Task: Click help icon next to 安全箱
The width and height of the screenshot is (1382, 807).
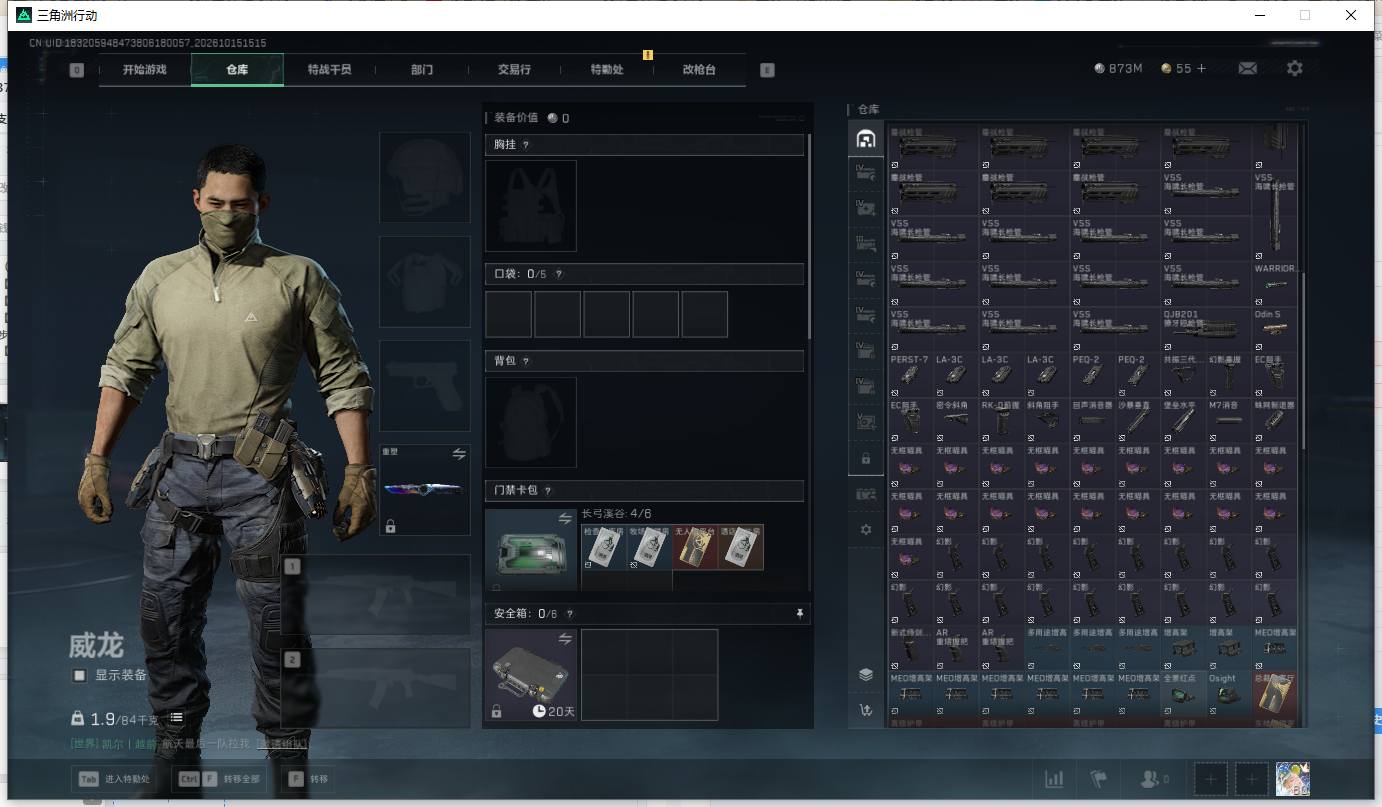Action: [x=570, y=614]
